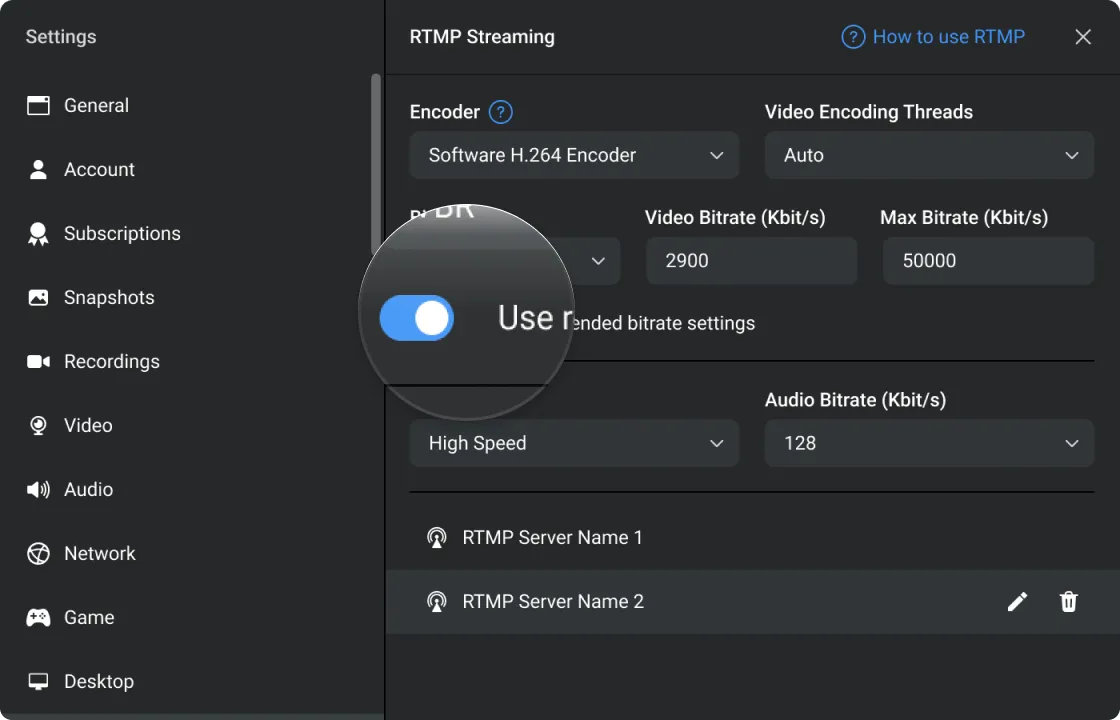
Task: Click the Subscriptions badge icon in sidebar
Action: point(38,234)
